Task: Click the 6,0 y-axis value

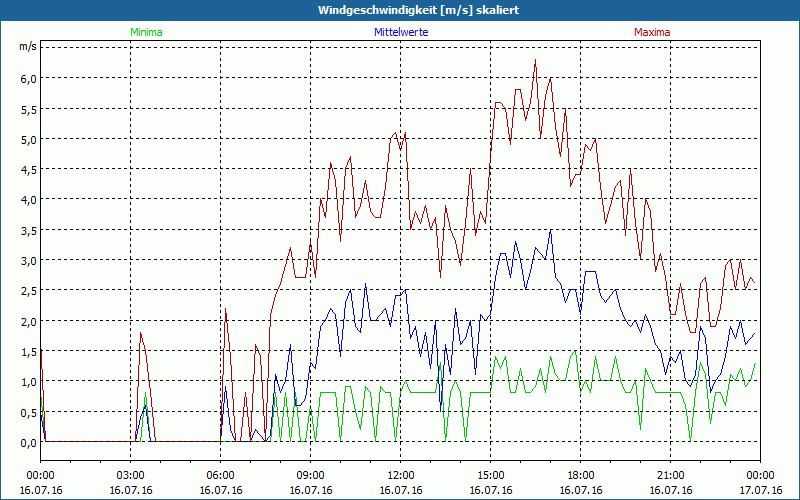Action: [x=29, y=79]
